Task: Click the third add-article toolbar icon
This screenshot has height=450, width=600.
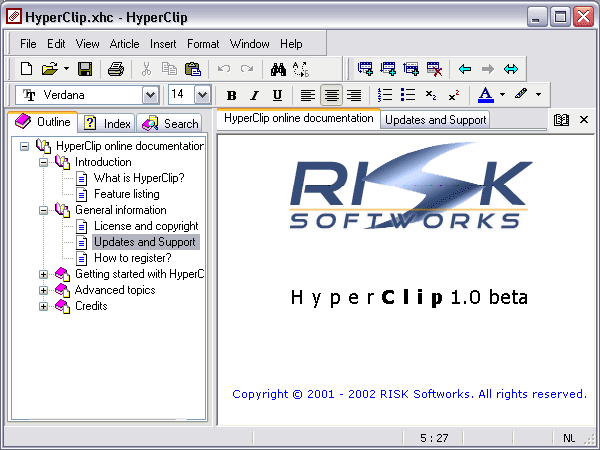Action: point(411,69)
